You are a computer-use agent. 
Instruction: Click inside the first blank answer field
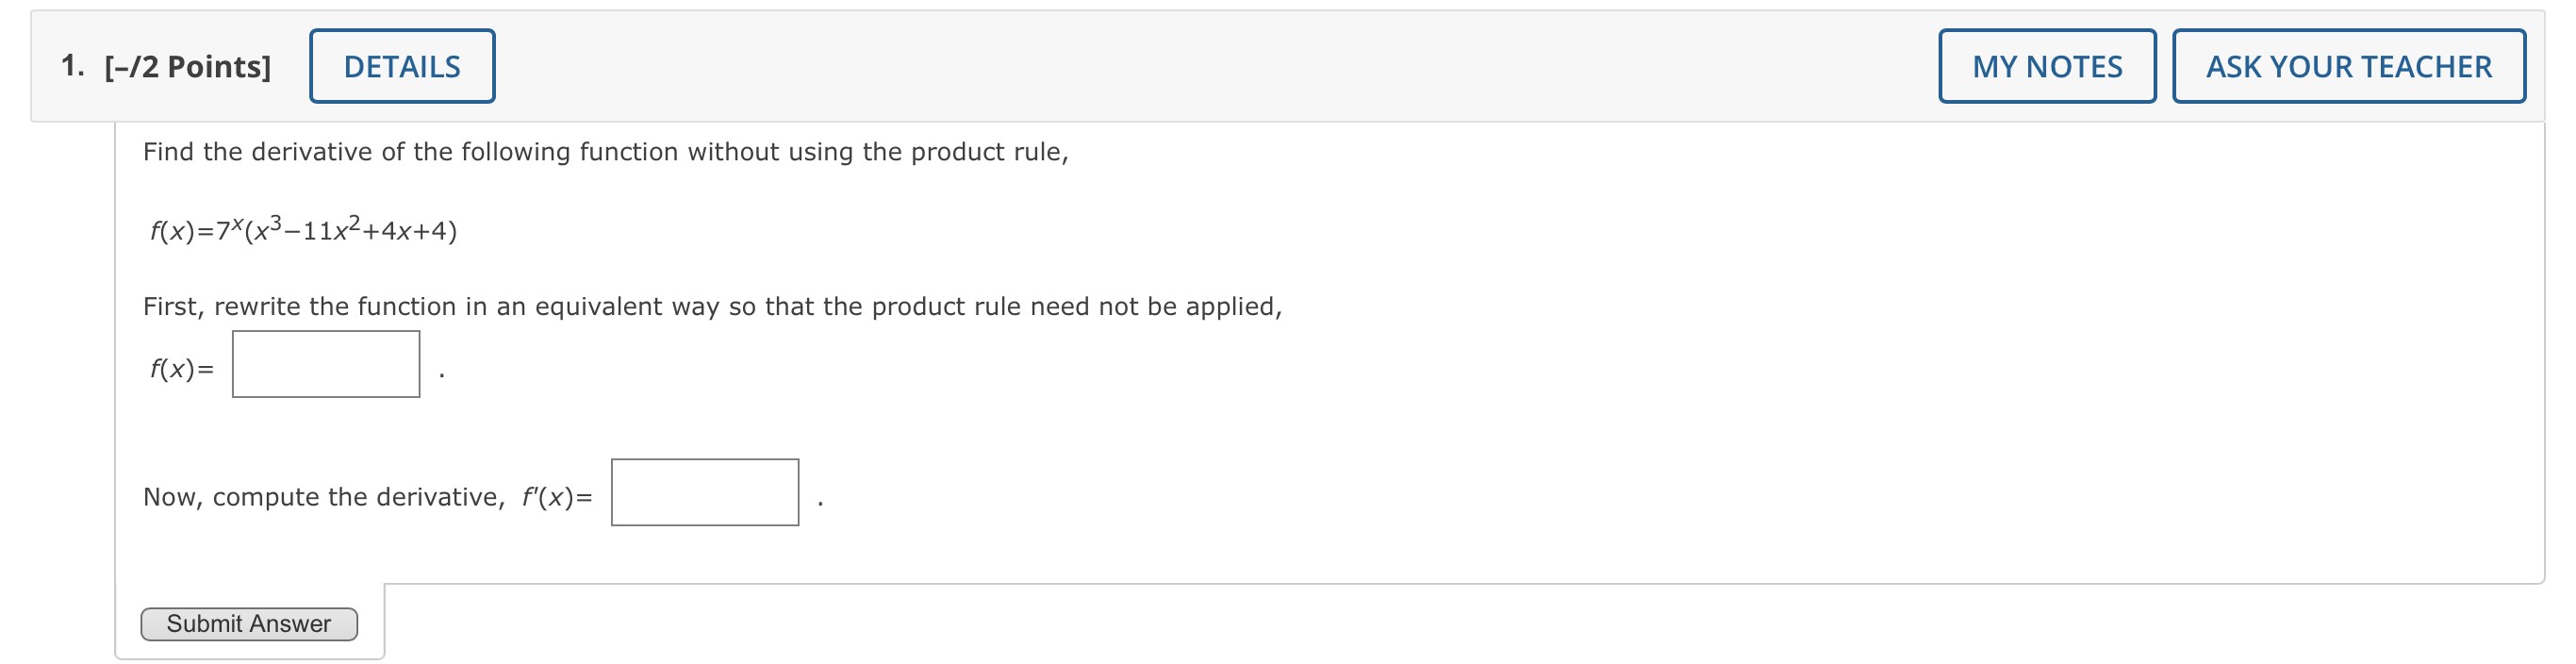pyautogui.click(x=324, y=365)
